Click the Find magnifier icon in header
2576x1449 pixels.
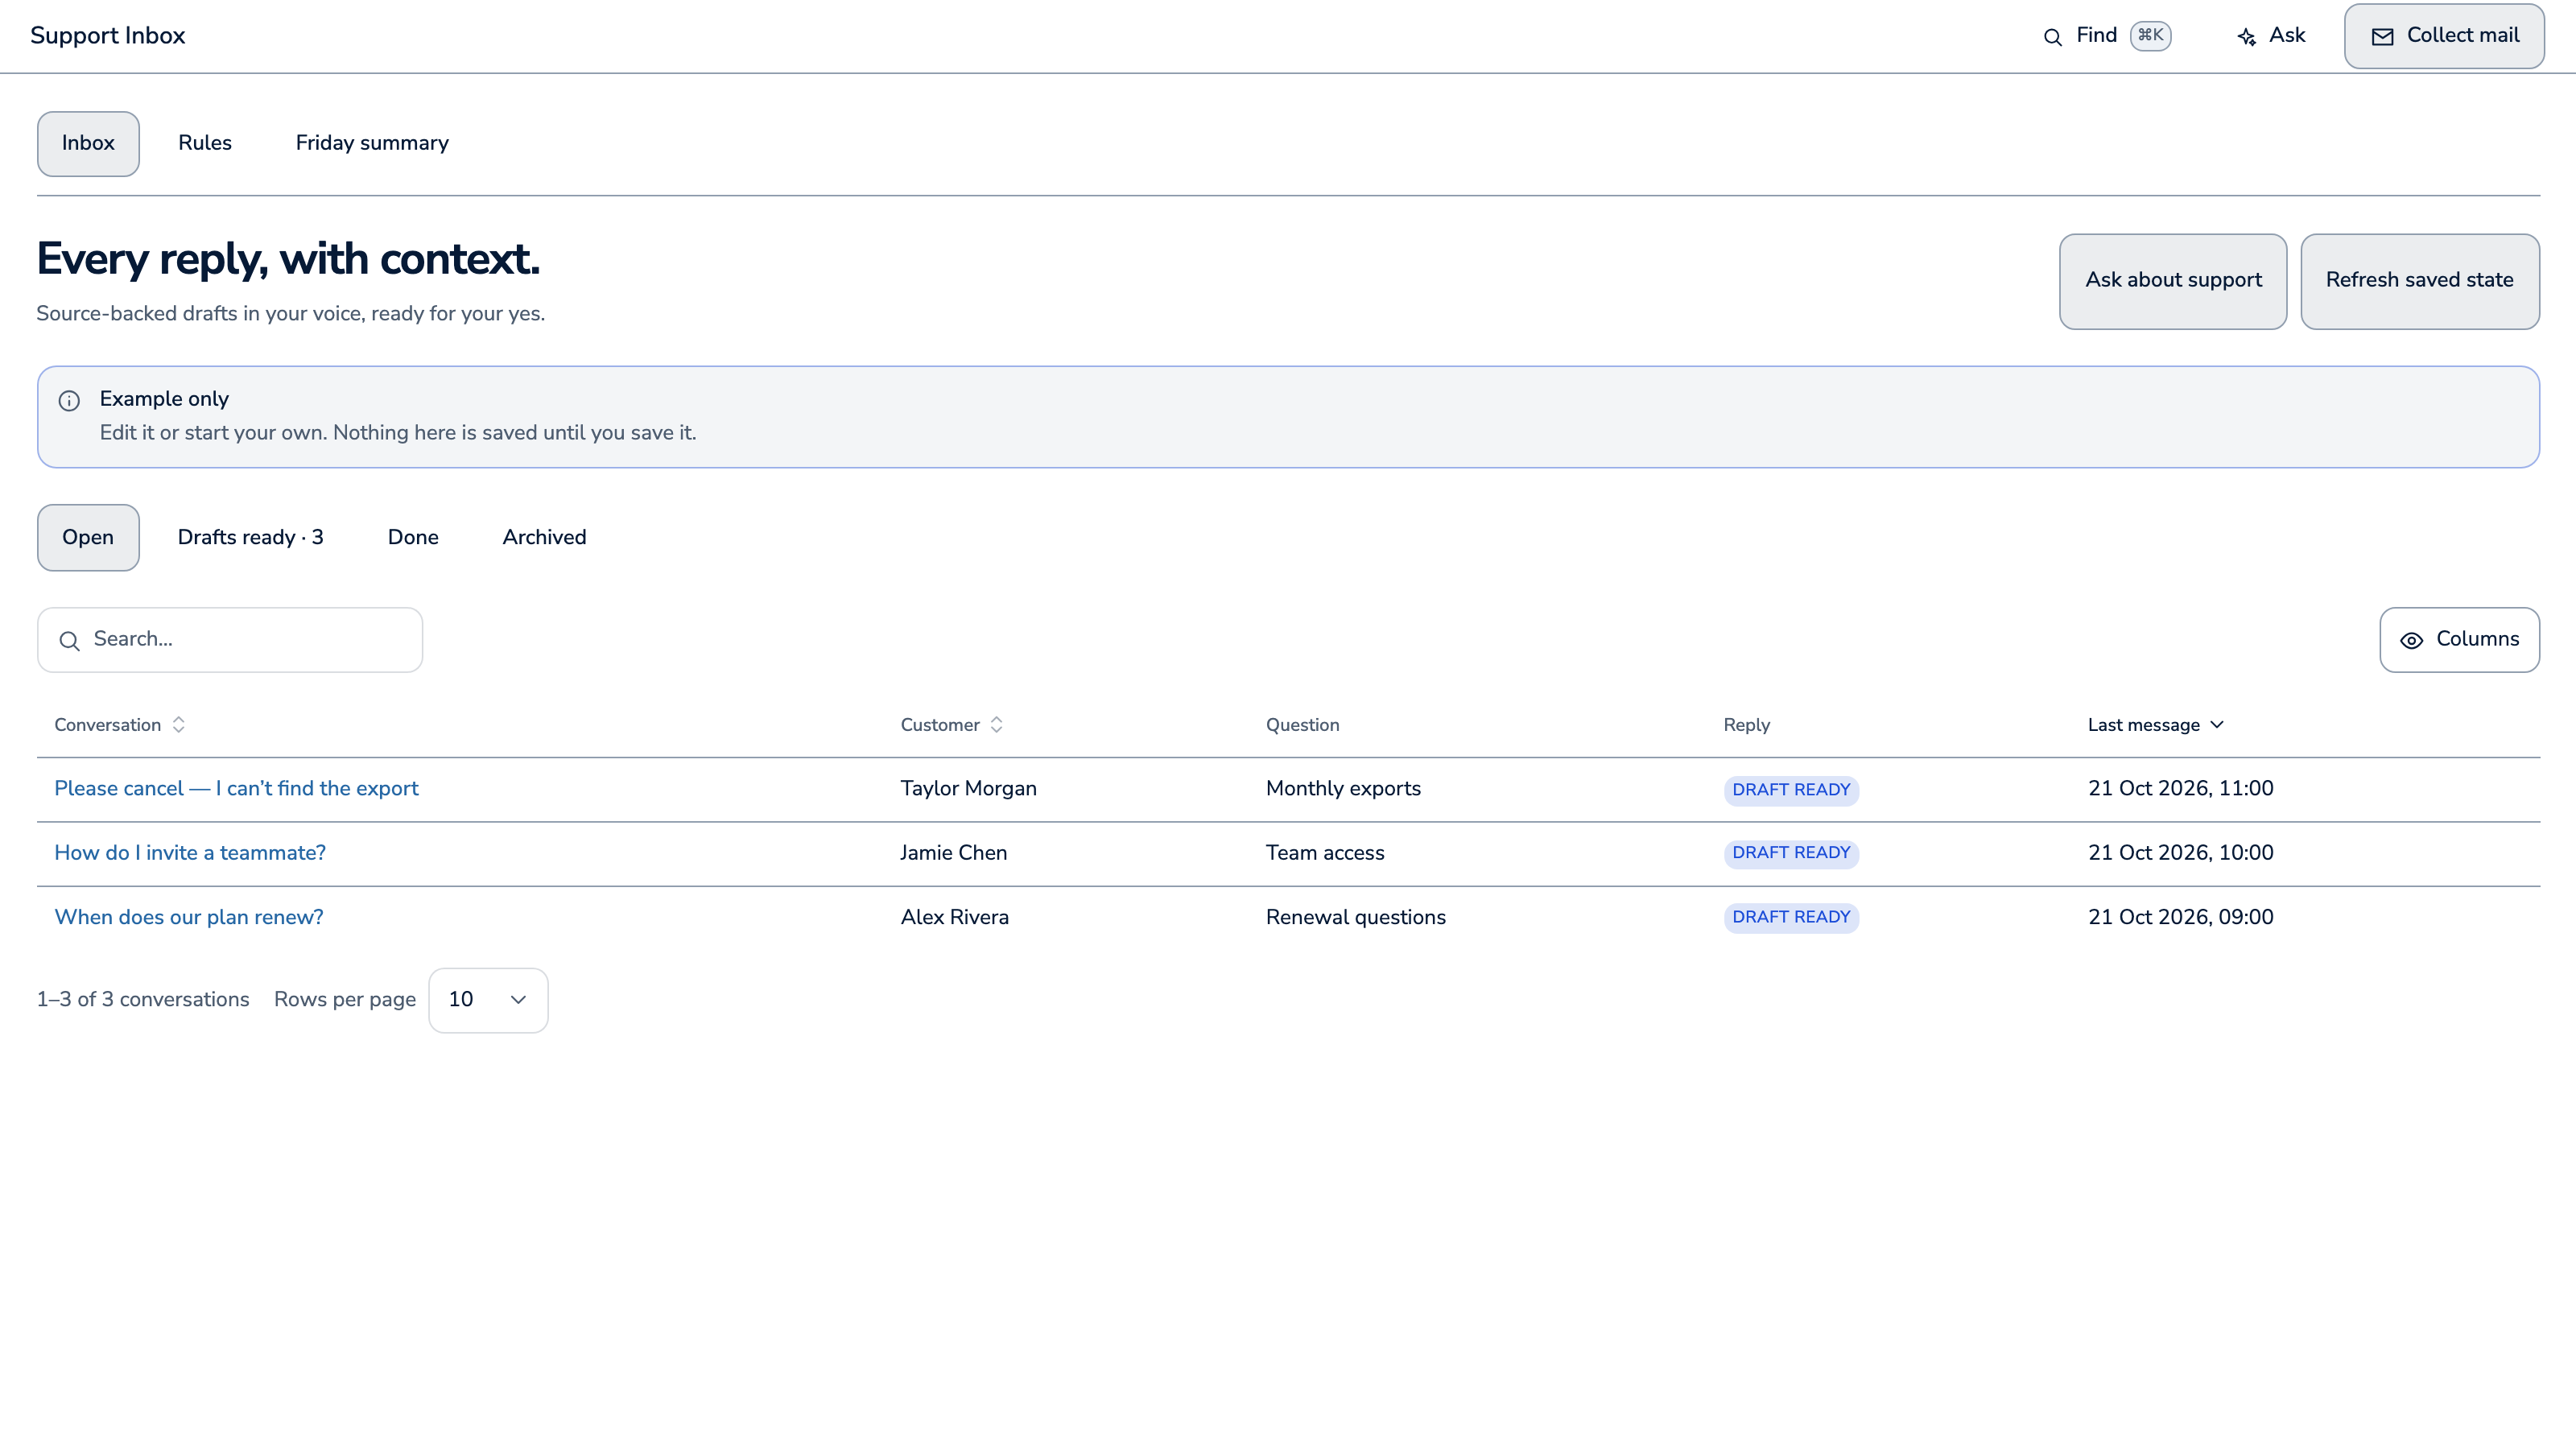click(x=2052, y=37)
